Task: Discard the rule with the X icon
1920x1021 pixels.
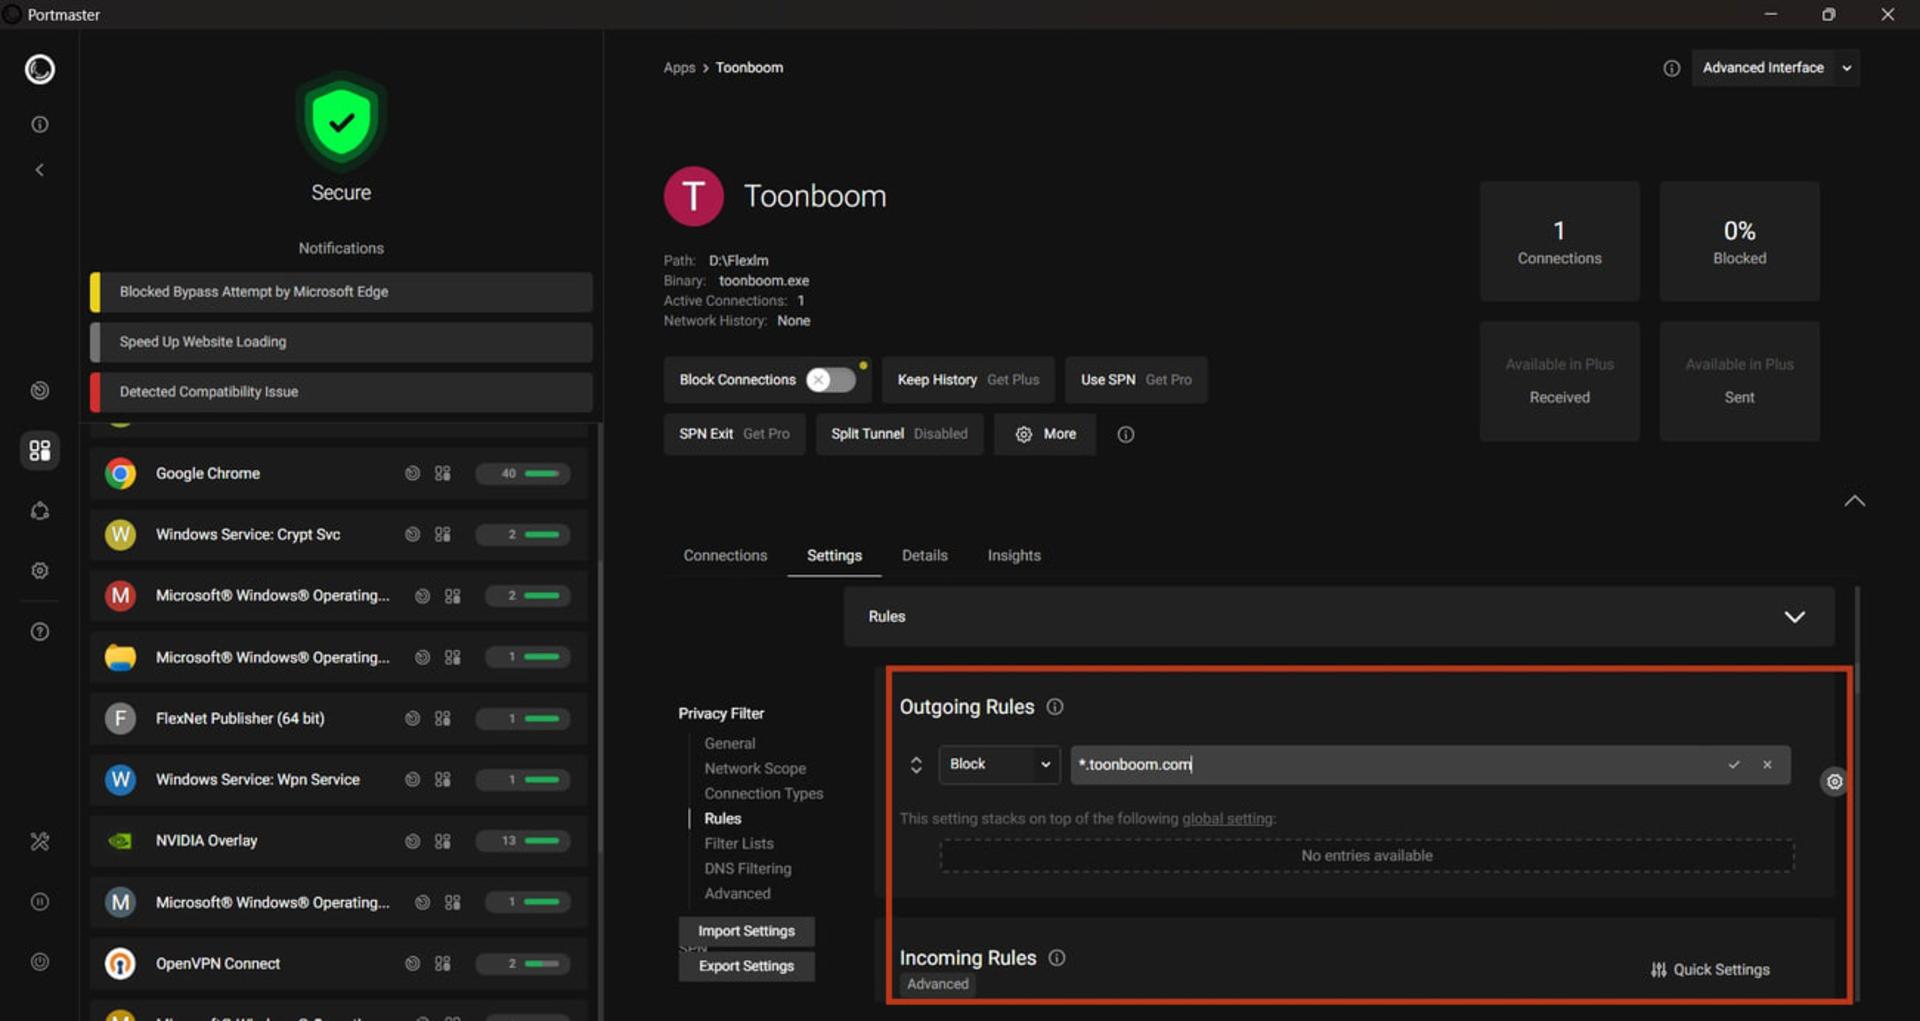Action: pos(1767,765)
